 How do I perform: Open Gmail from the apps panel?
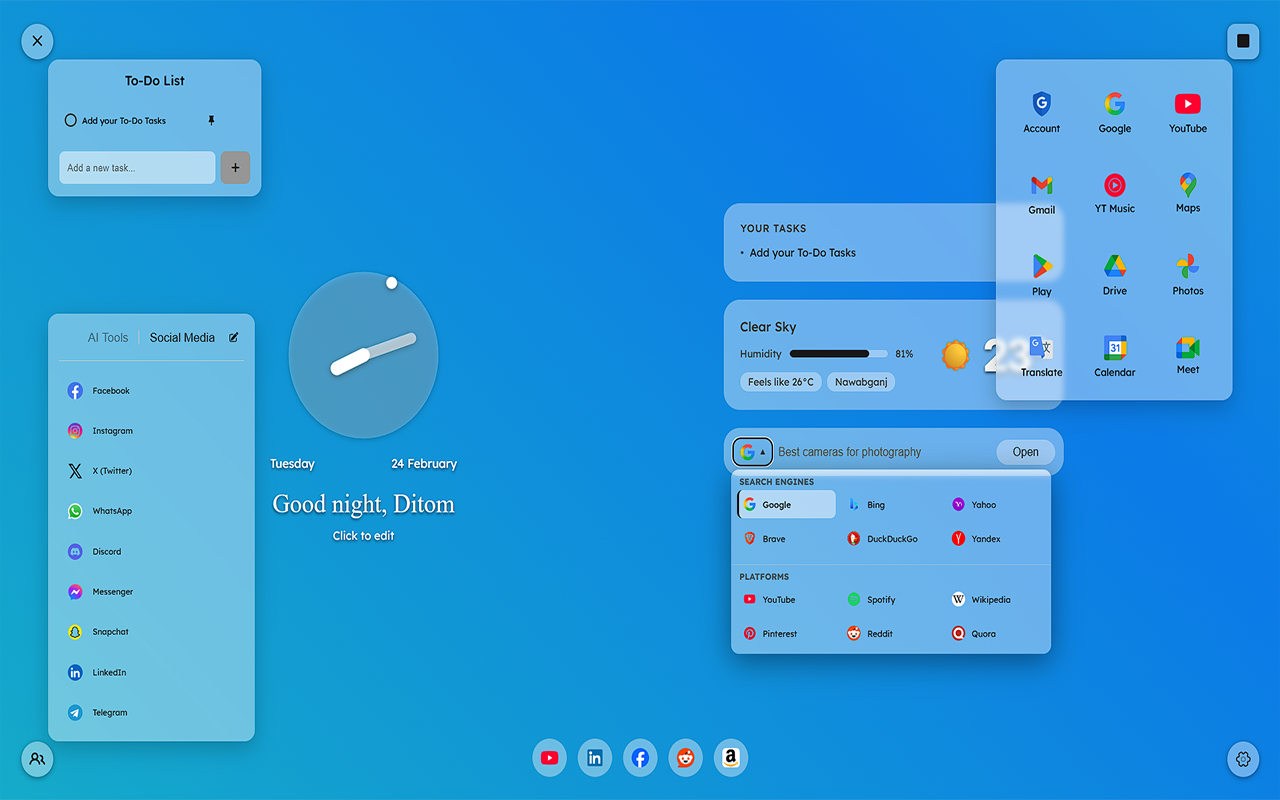point(1041,194)
